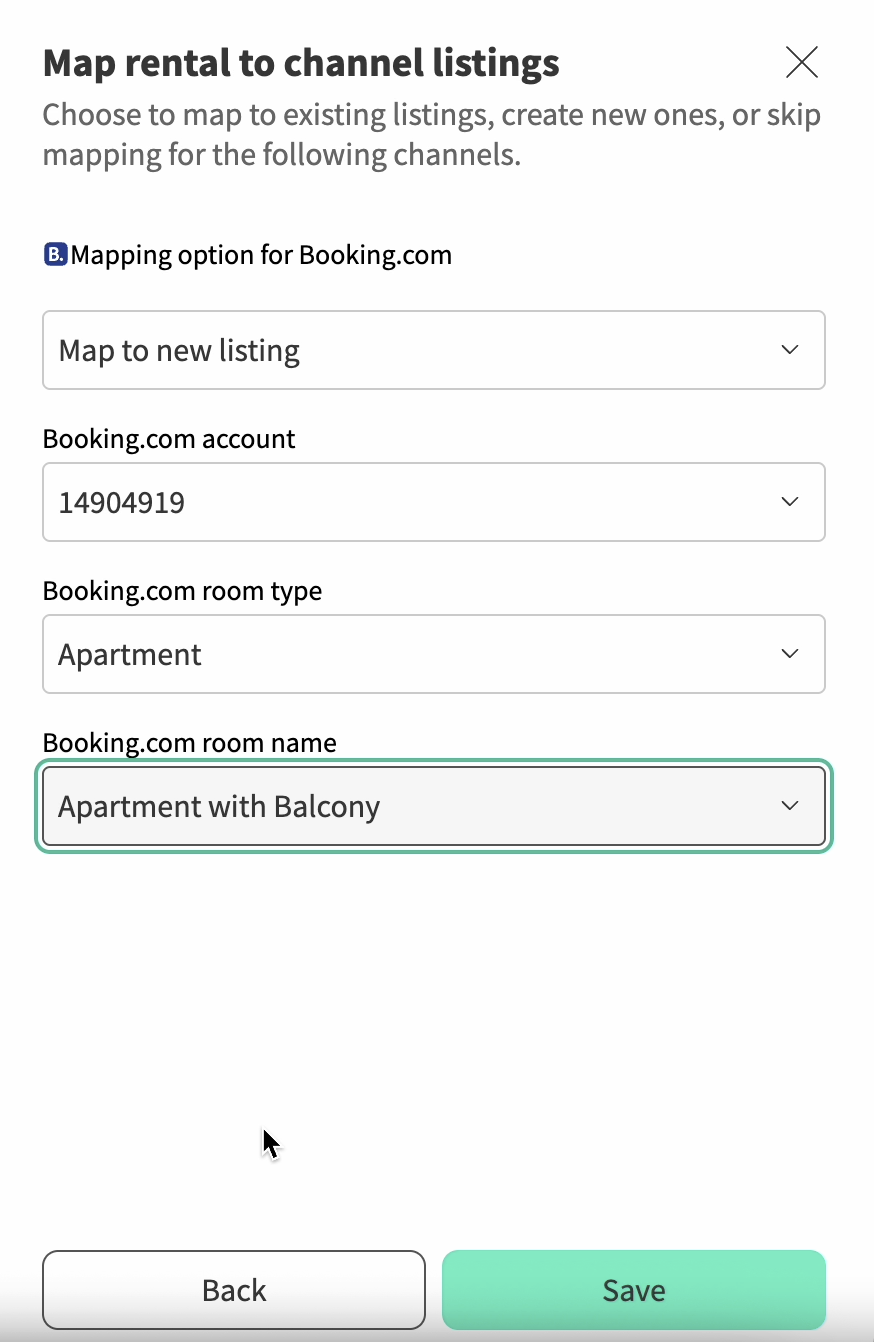Click the Mapping option for Booking.com label
874x1342 pixels.
coord(261,255)
